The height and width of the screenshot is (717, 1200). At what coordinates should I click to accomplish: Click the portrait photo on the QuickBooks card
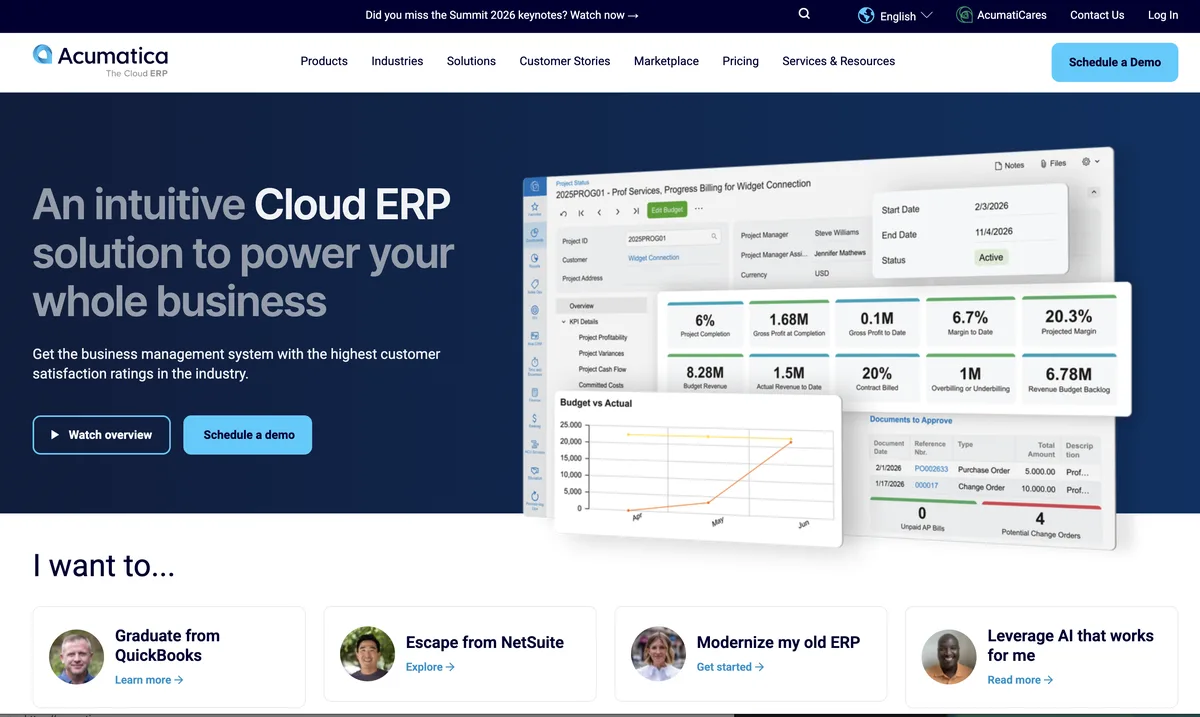coord(77,656)
